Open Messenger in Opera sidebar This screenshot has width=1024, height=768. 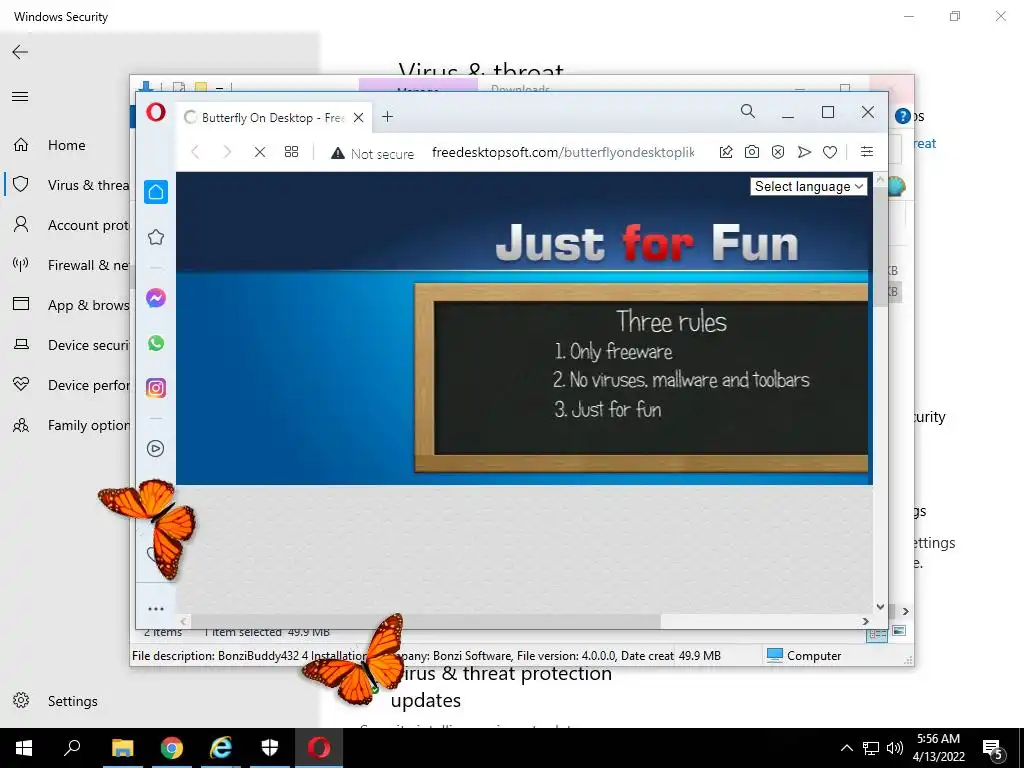point(155,298)
